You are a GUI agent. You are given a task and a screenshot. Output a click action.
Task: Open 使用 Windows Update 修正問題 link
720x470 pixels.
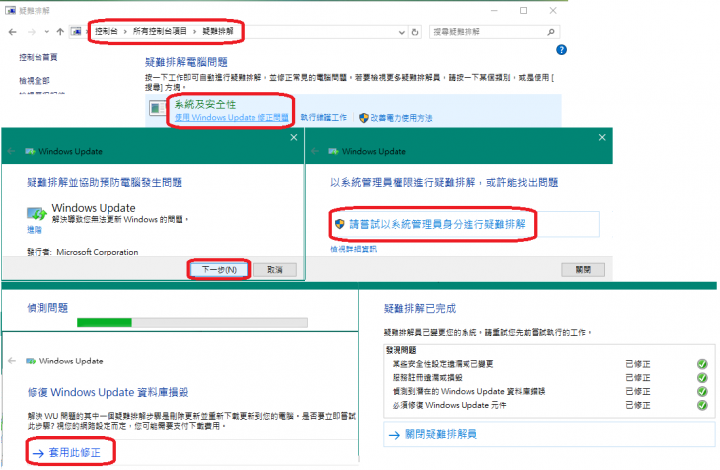coord(231,118)
